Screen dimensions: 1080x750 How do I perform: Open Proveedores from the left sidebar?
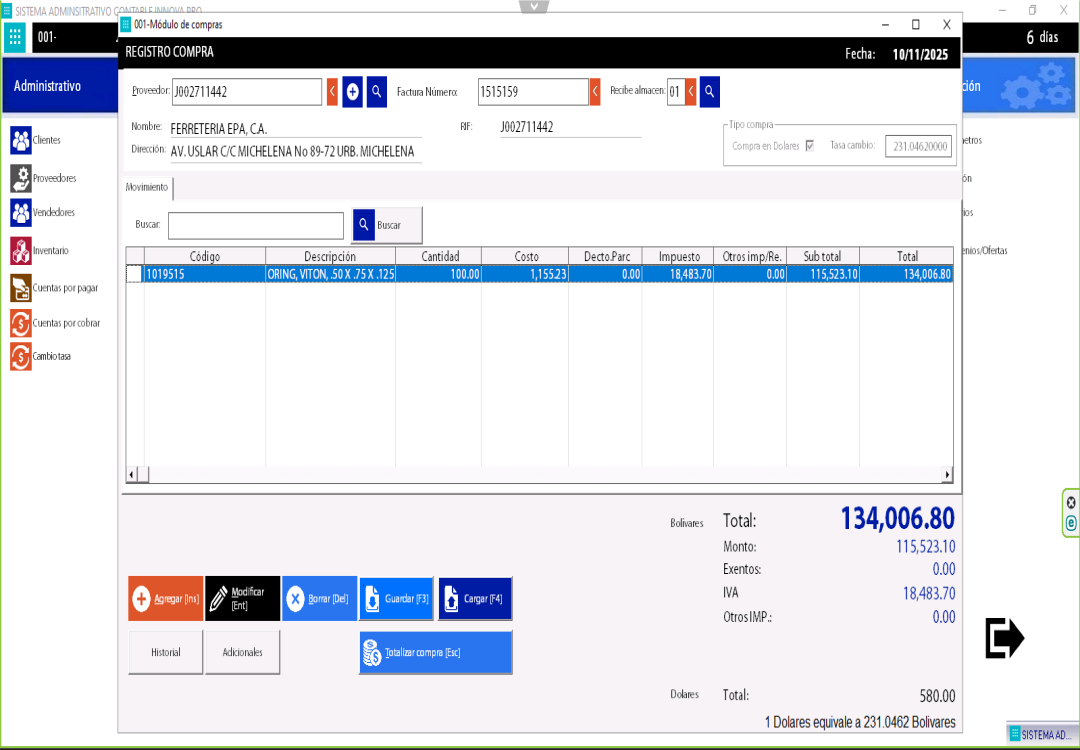pos(20,178)
